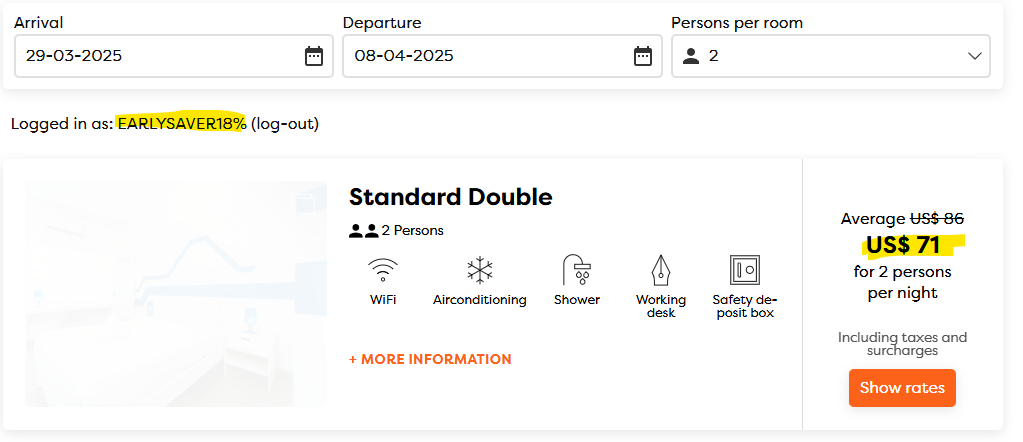Click the Airconditioning snowflake icon
Viewport: 1023px width, 442px height.
[x=480, y=270]
